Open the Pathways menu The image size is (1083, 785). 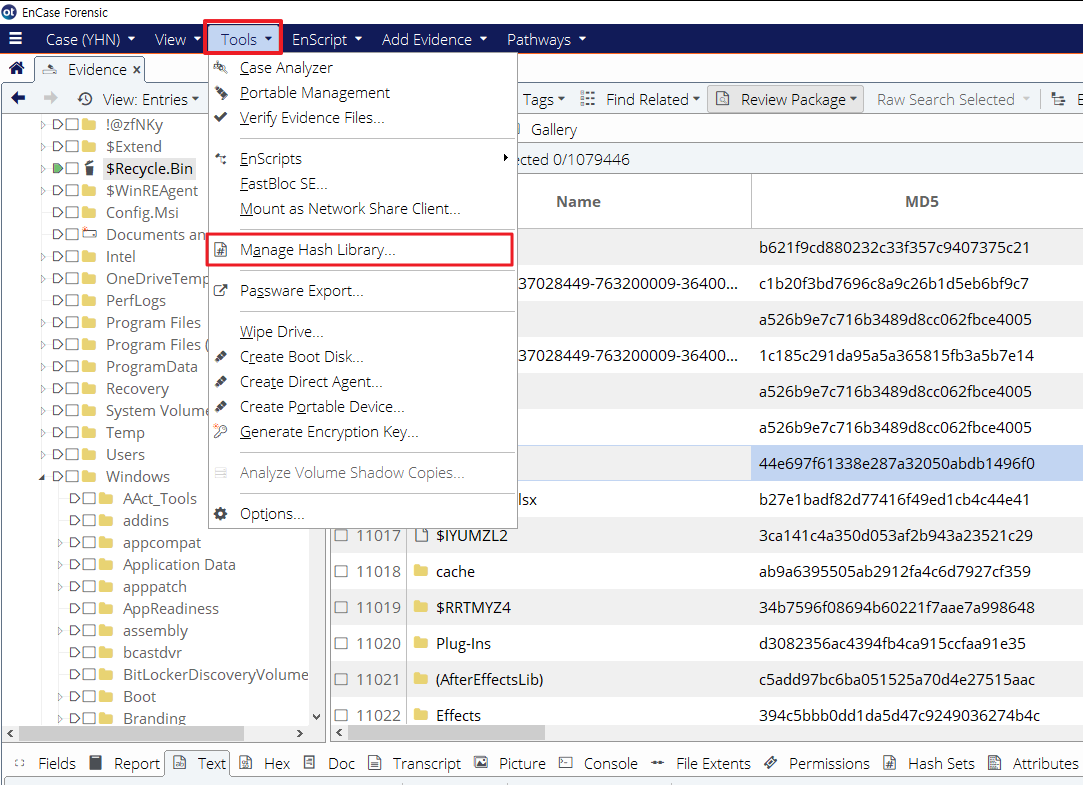point(546,39)
